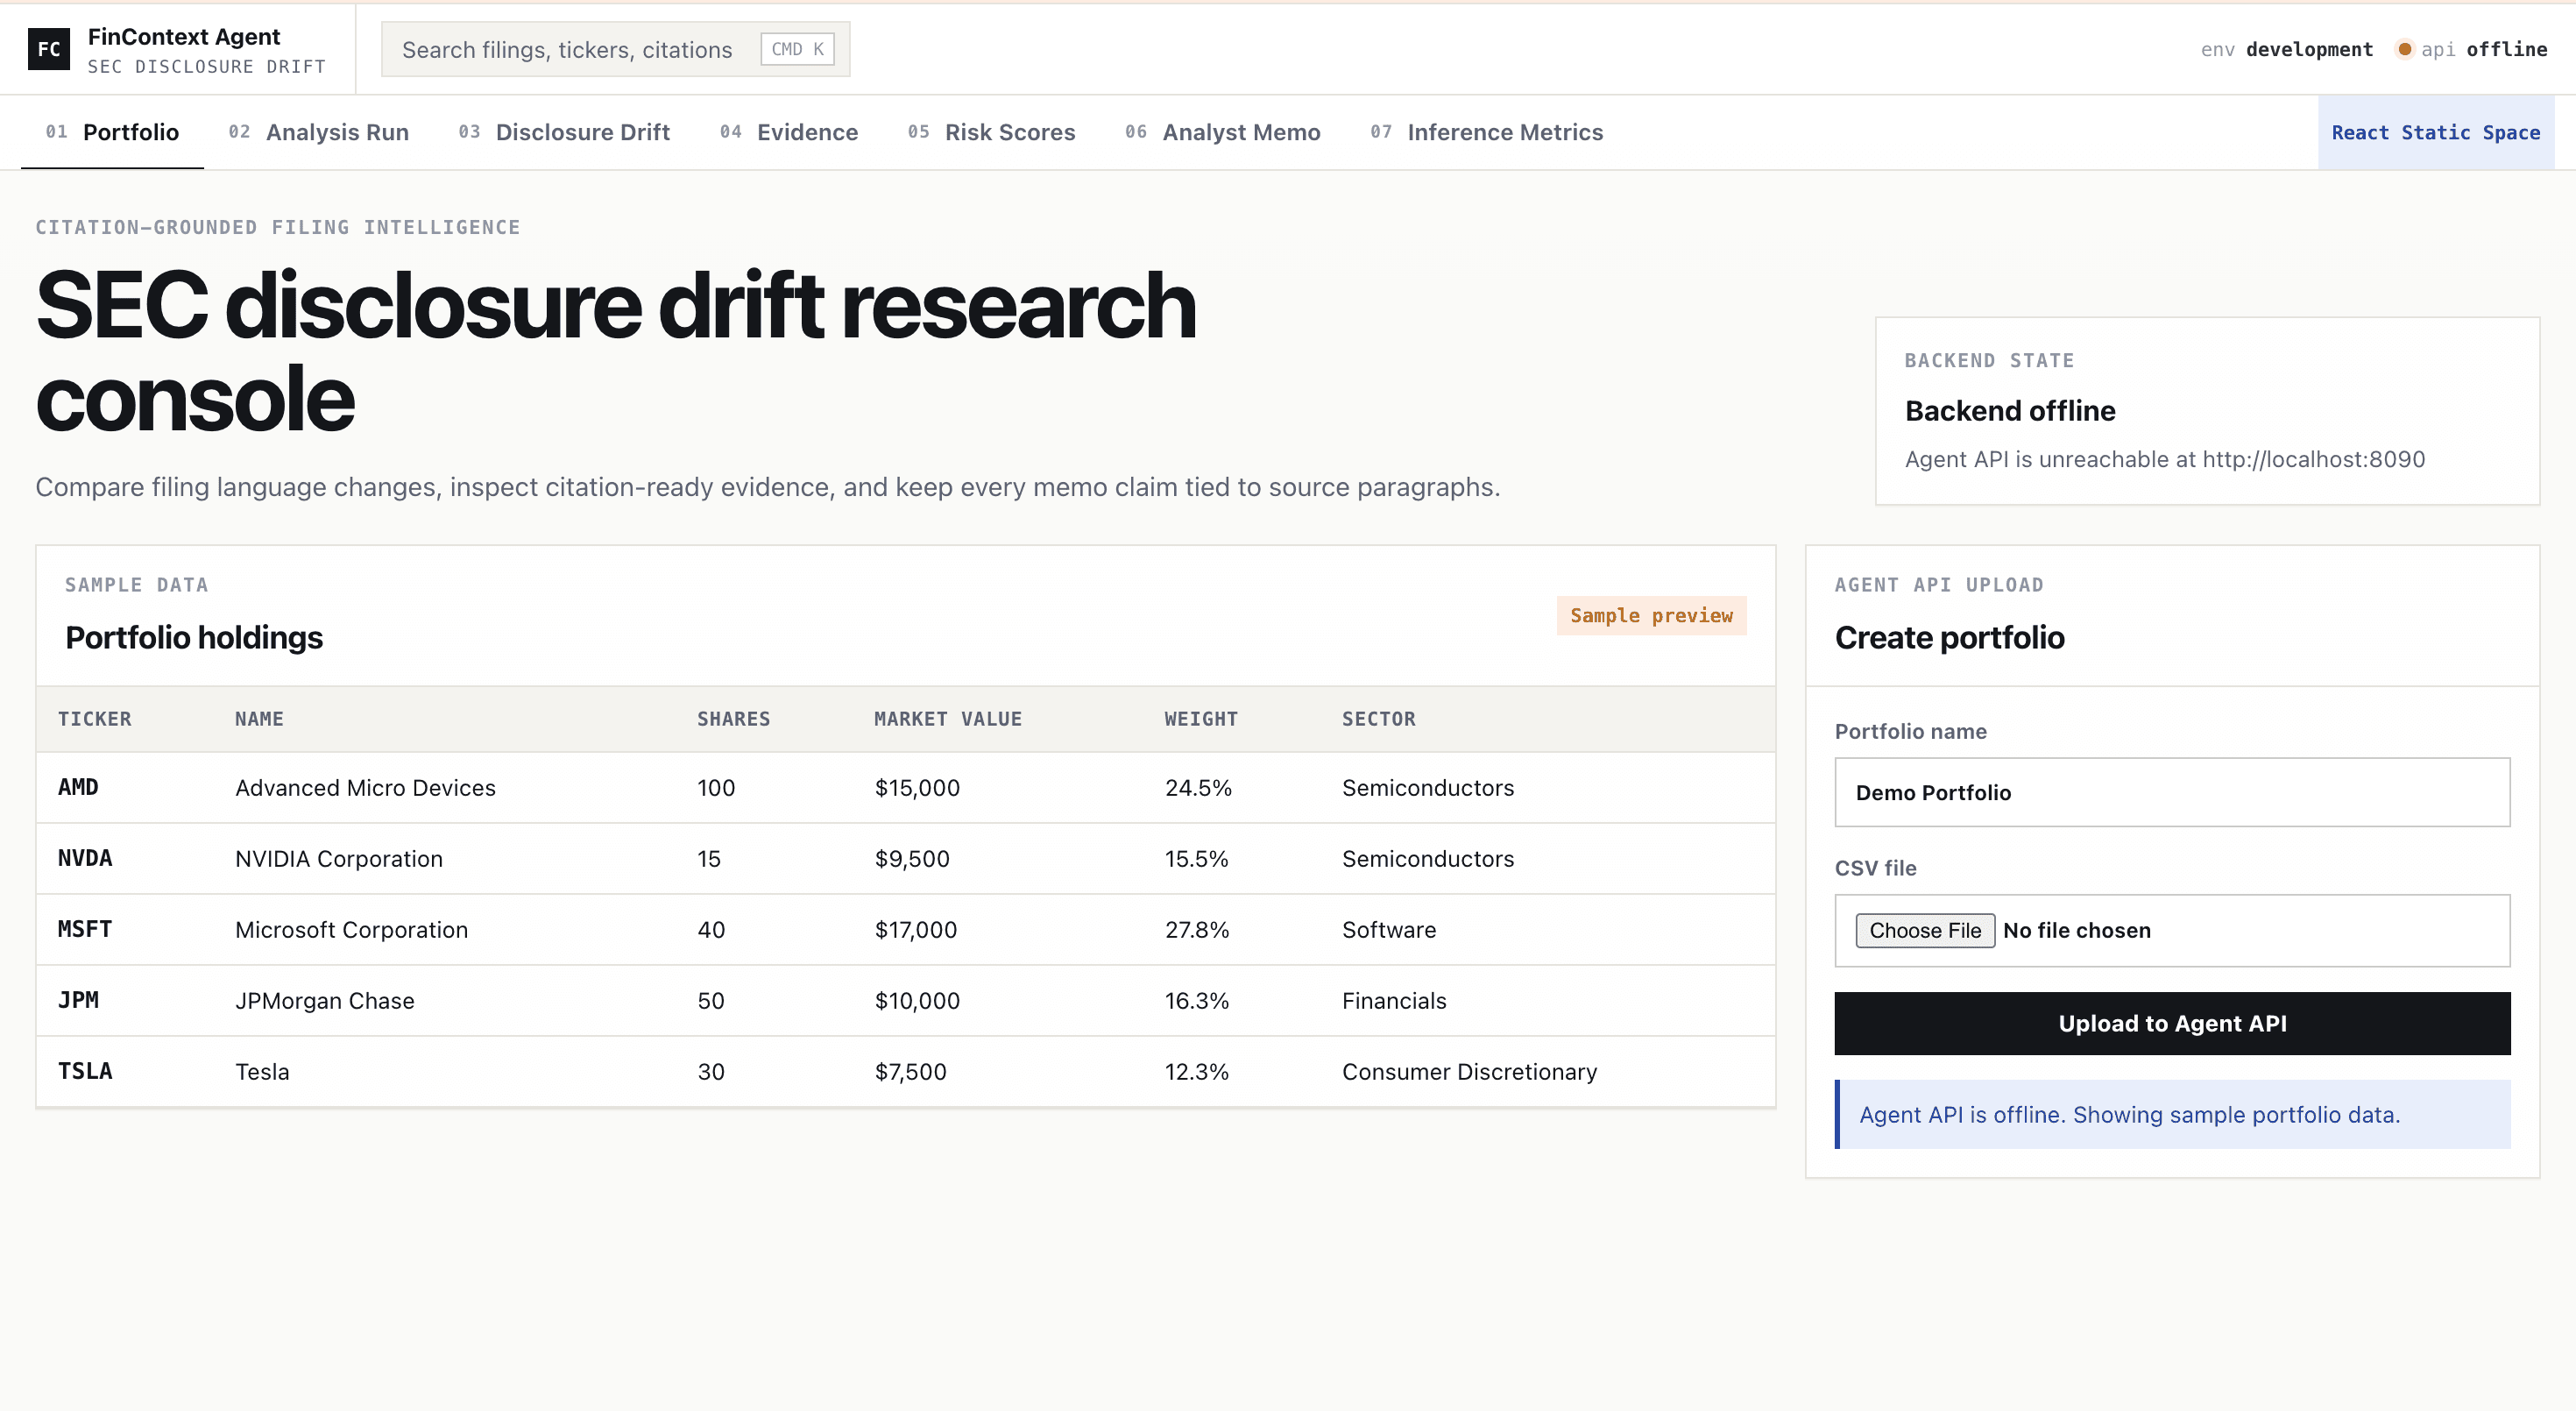Click the No file chosen text
The width and height of the screenshot is (2576, 1411).
click(2076, 930)
